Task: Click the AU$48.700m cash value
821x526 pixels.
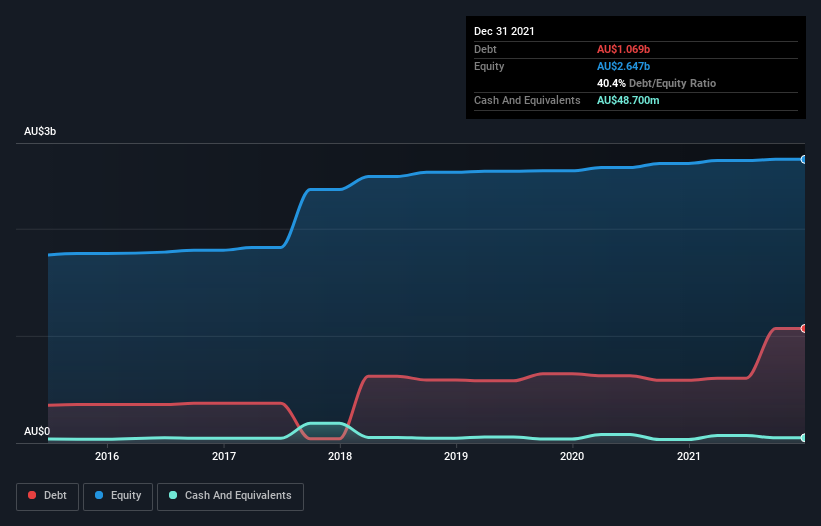Action: click(x=628, y=100)
